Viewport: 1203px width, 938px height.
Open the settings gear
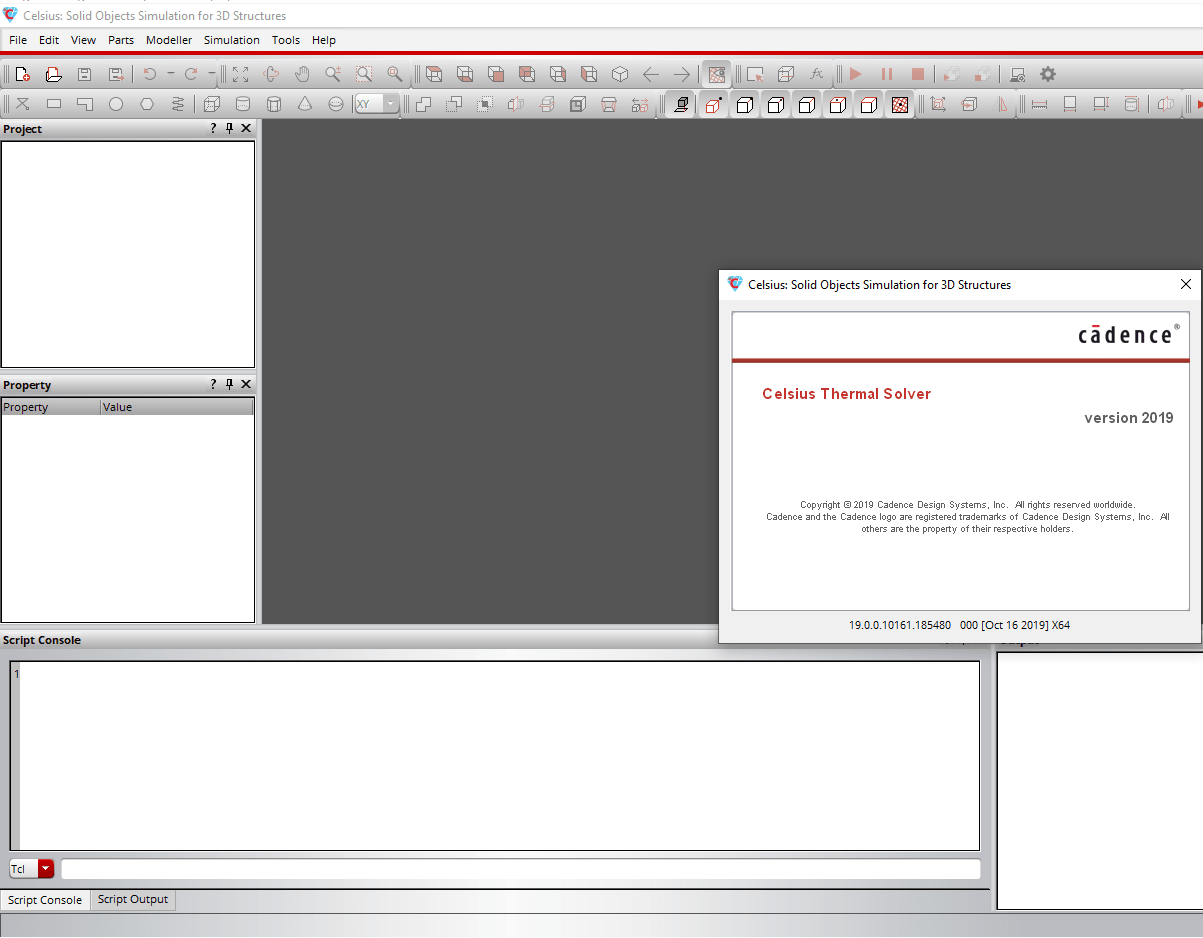click(1048, 74)
